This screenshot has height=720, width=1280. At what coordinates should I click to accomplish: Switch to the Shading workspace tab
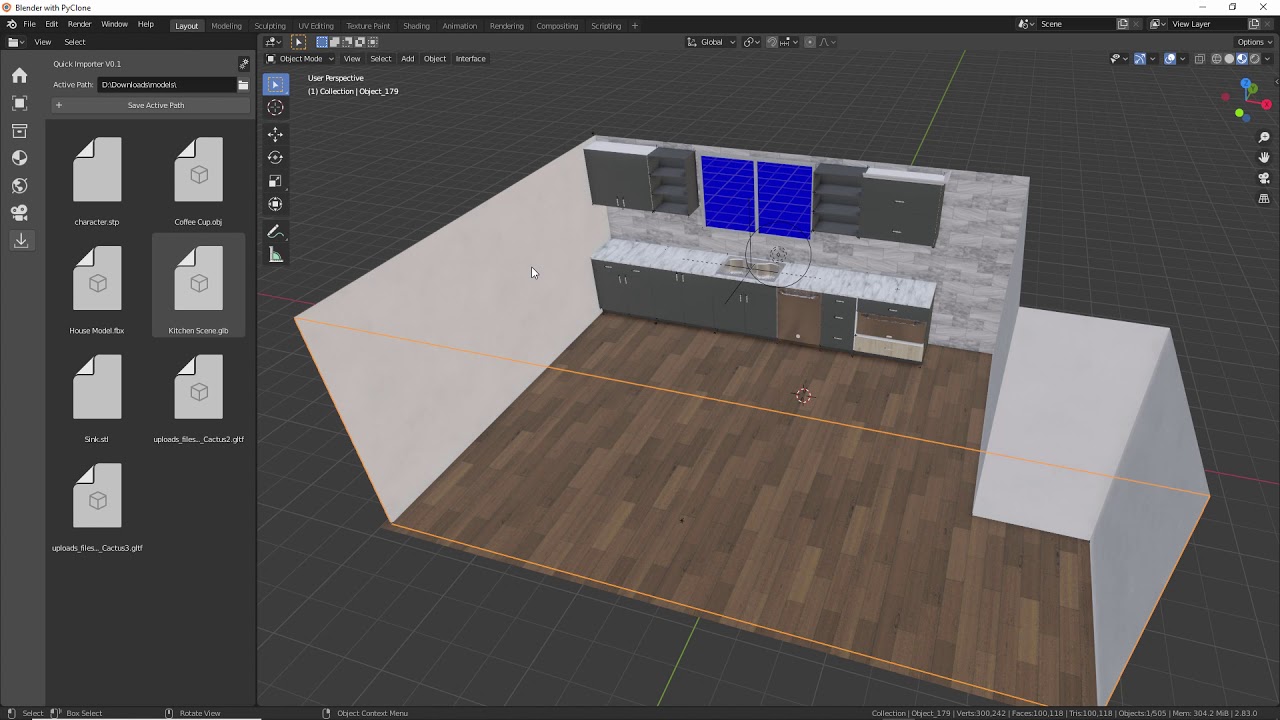point(416,25)
